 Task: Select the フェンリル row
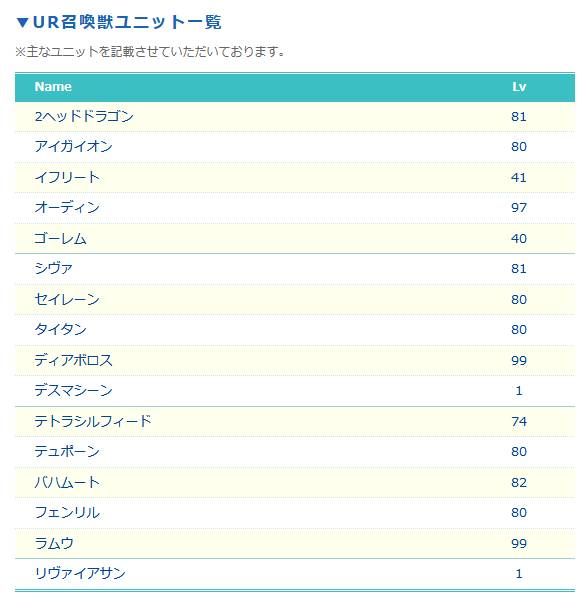(x=295, y=513)
